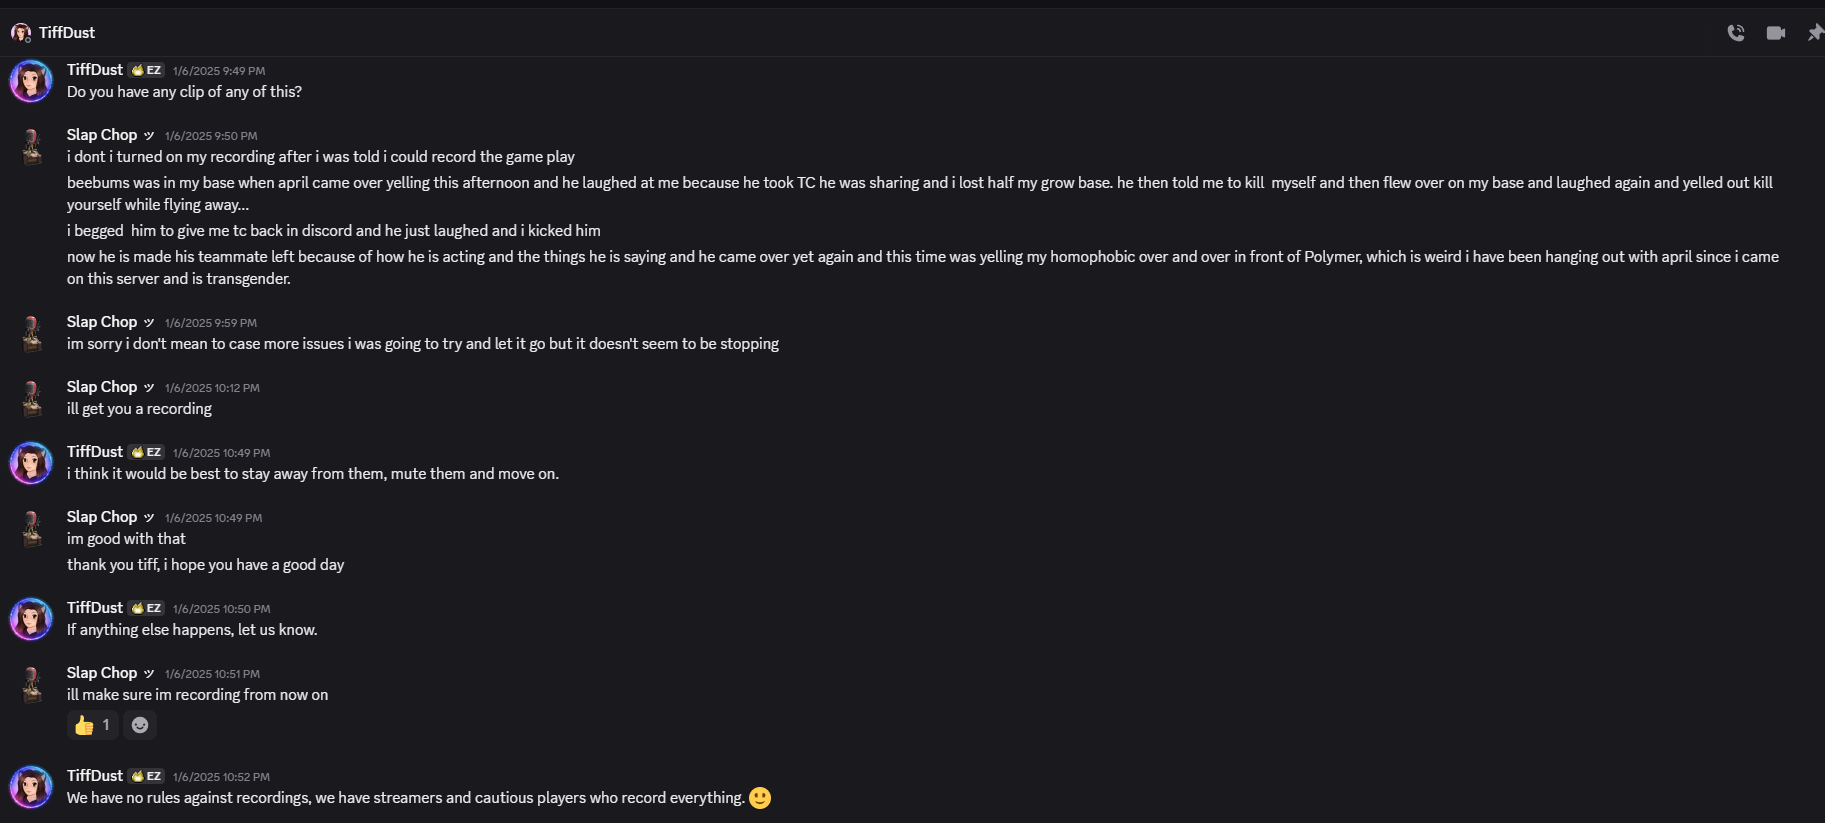
Task: Click the TiffDust username at 10:49 PM
Action: coord(95,452)
